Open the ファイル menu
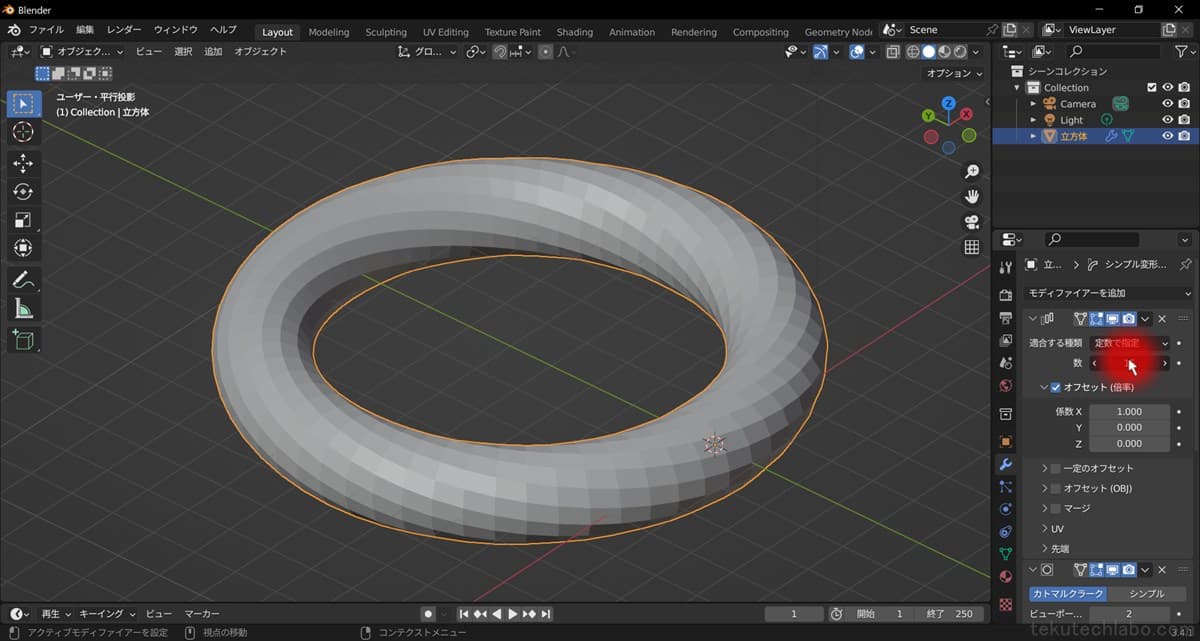 pos(46,30)
